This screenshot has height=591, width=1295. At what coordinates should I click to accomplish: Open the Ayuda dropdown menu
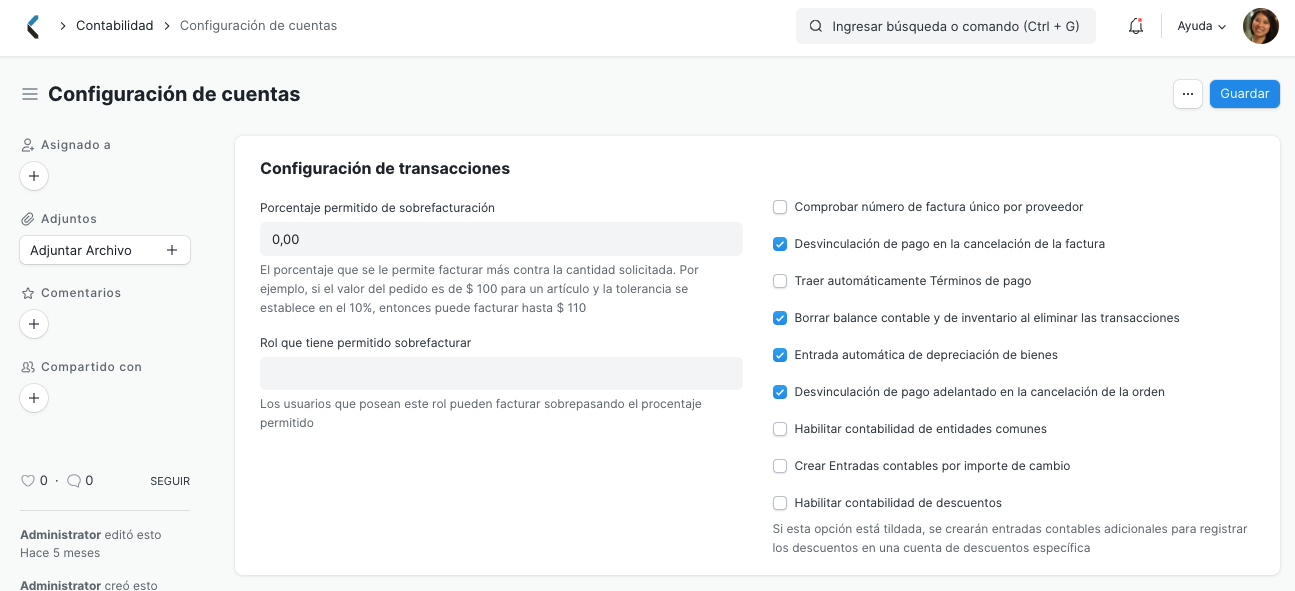tap(1201, 27)
